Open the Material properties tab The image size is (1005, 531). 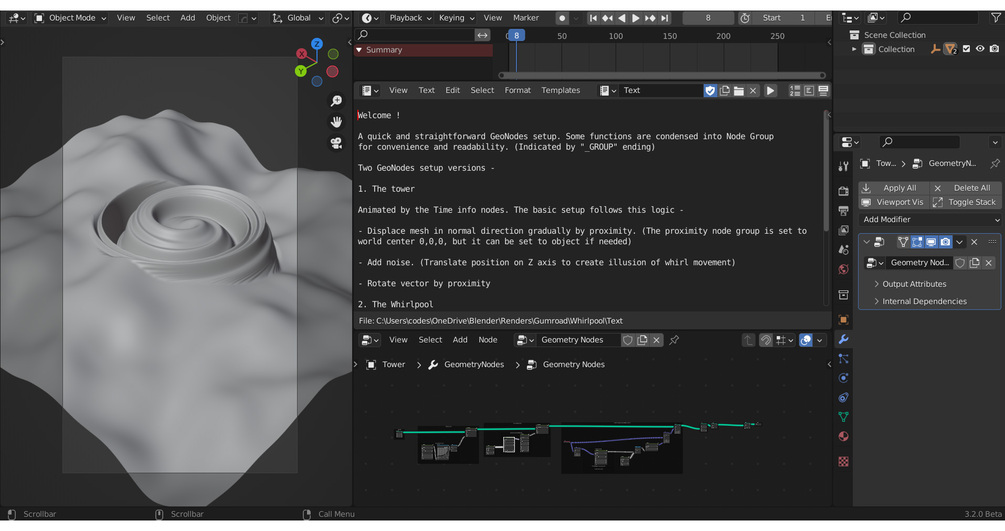(843, 436)
